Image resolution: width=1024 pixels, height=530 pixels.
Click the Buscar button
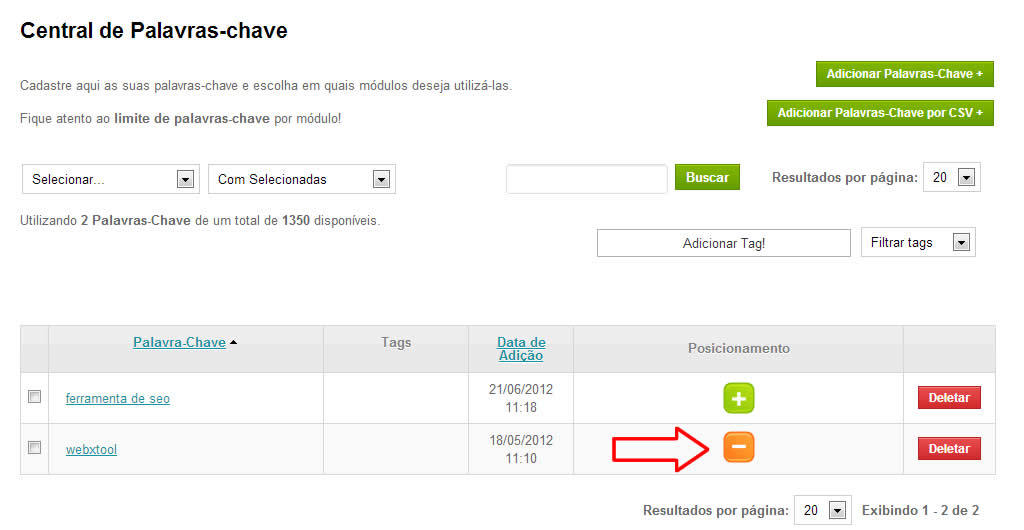coord(707,177)
